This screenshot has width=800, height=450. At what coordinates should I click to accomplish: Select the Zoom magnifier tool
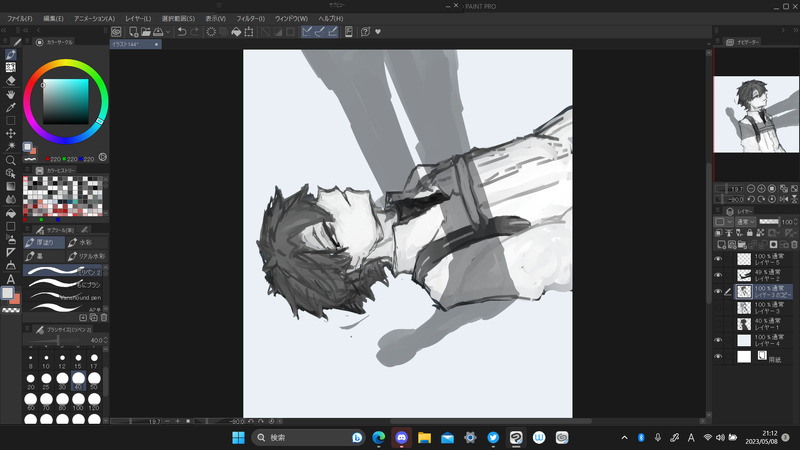pyautogui.click(x=10, y=160)
